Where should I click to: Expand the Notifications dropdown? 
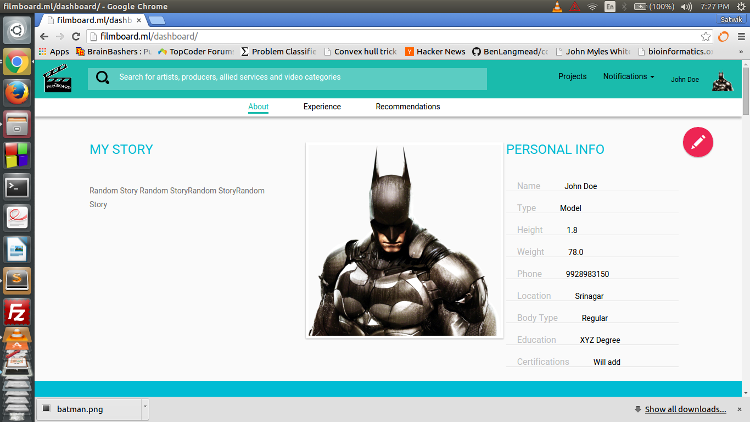coord(629,76)
